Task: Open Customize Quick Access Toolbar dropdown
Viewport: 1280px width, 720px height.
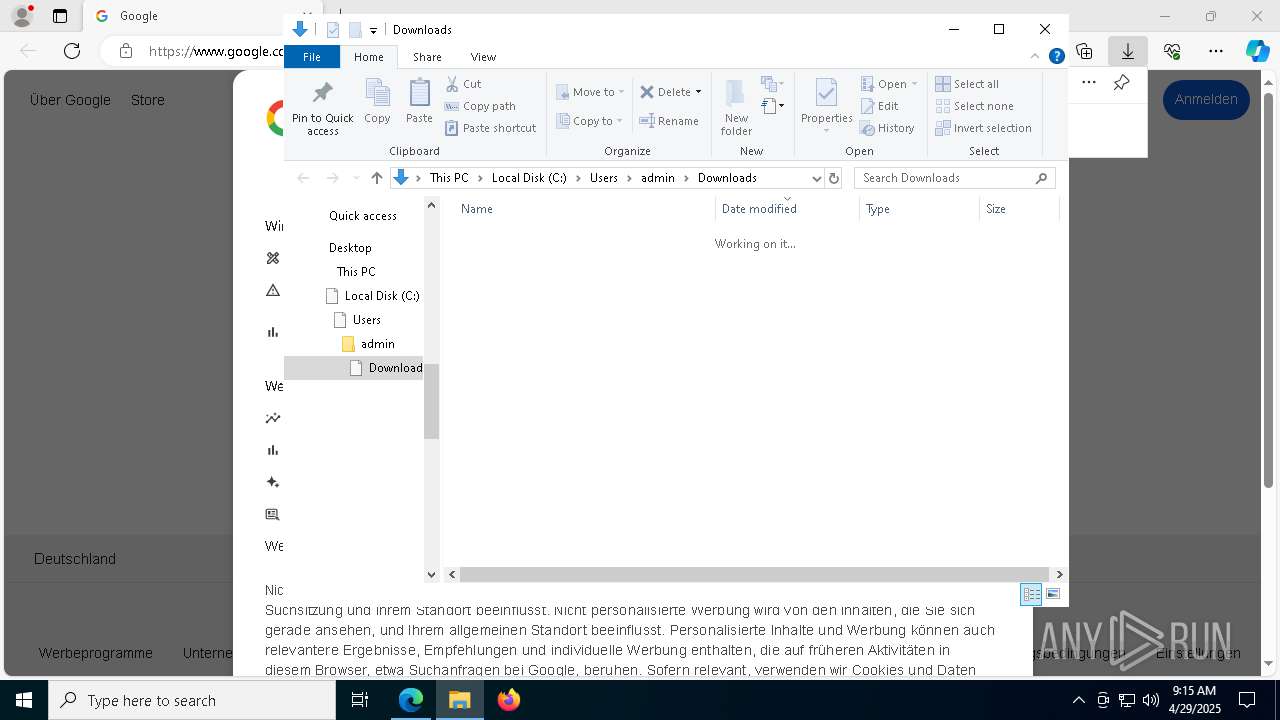Action: 373,31
